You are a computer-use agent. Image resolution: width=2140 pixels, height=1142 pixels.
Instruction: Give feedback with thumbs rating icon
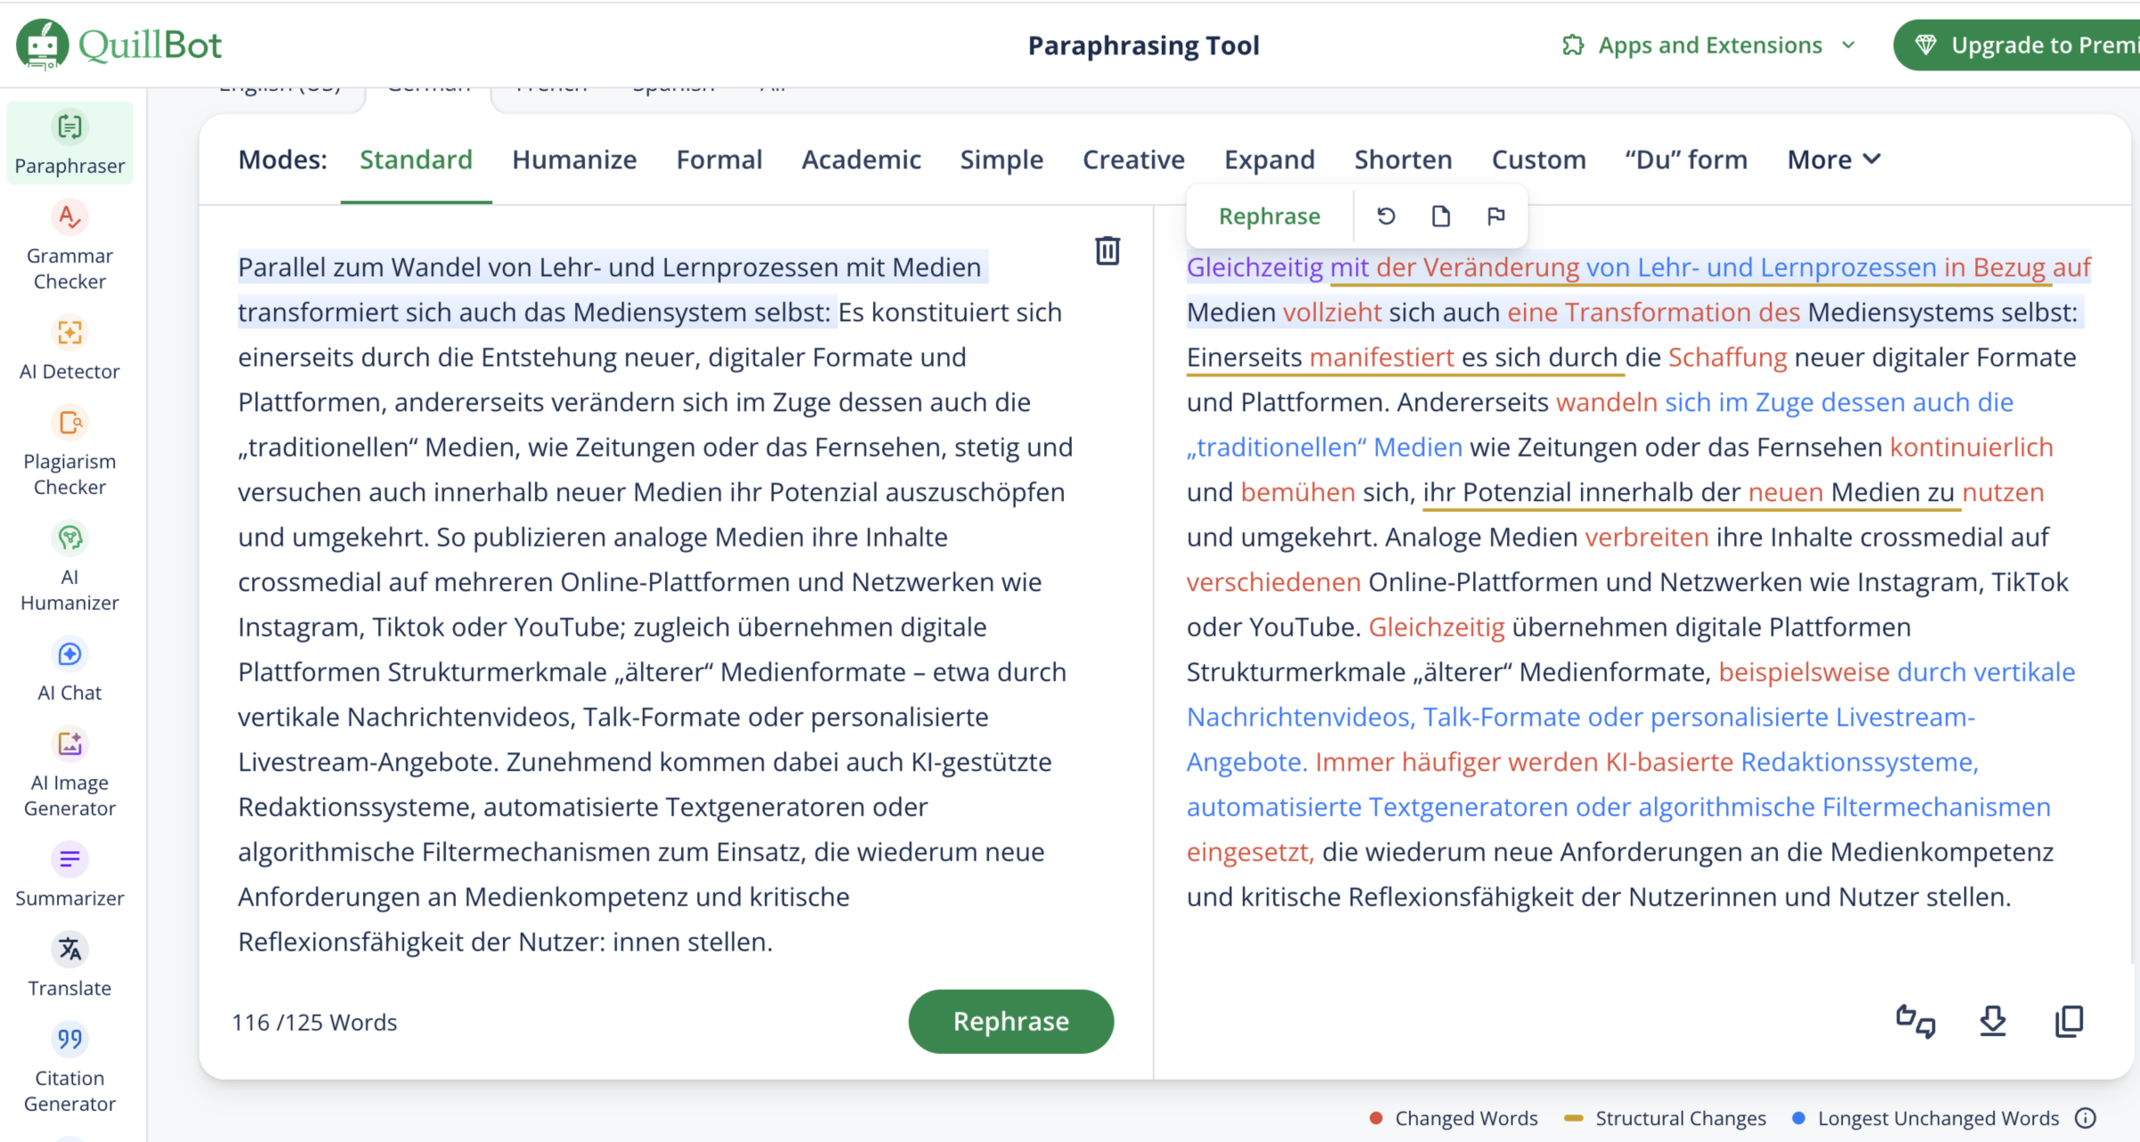click(1915, 1021)
